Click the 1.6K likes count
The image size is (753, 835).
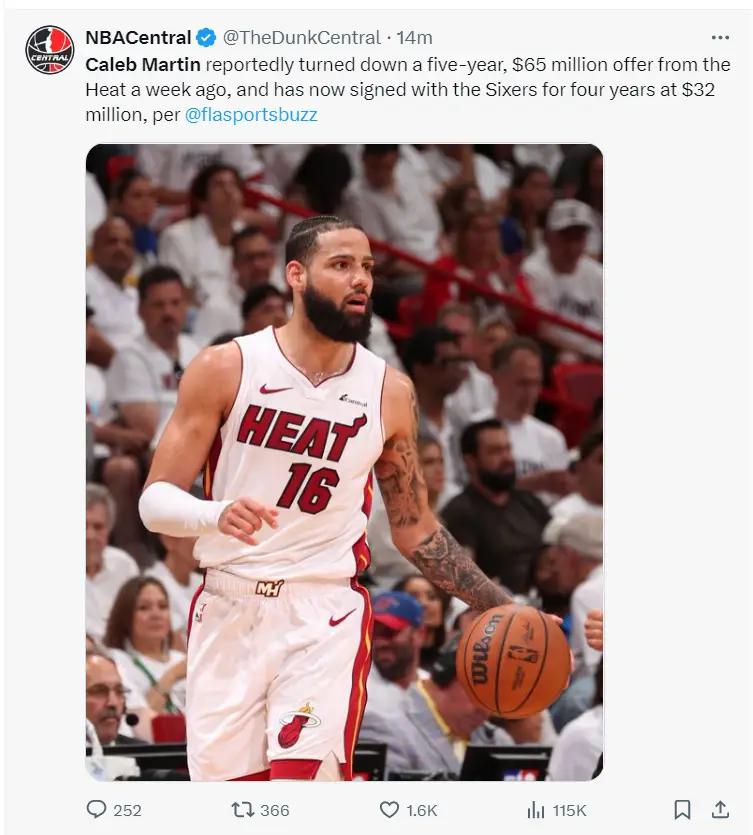(x=422, y=811)
